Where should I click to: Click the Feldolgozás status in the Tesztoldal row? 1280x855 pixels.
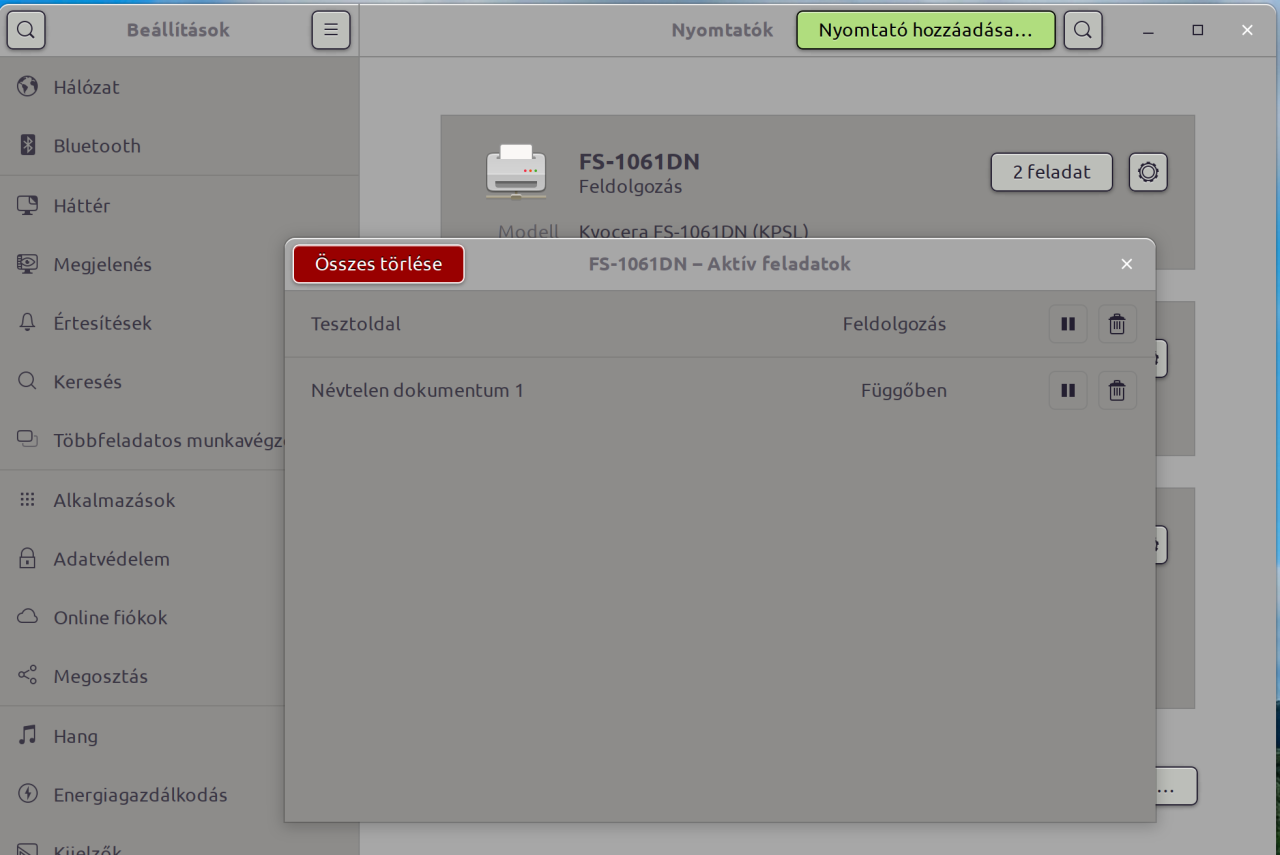894,324
